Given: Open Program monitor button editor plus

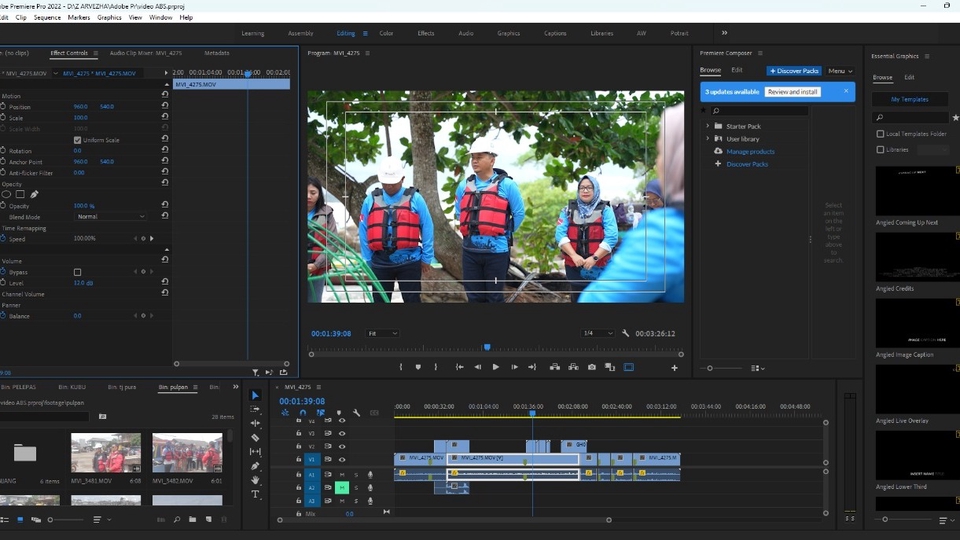Looking at the screenshot, I should [x=674, y=368].
